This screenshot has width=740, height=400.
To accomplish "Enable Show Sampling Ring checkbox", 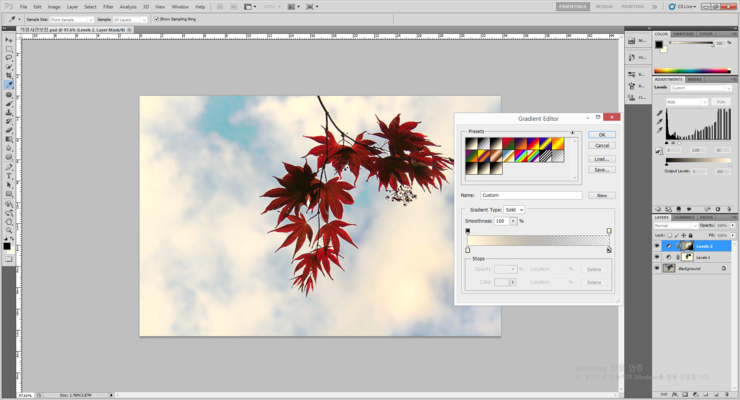I will pos(157,18).
